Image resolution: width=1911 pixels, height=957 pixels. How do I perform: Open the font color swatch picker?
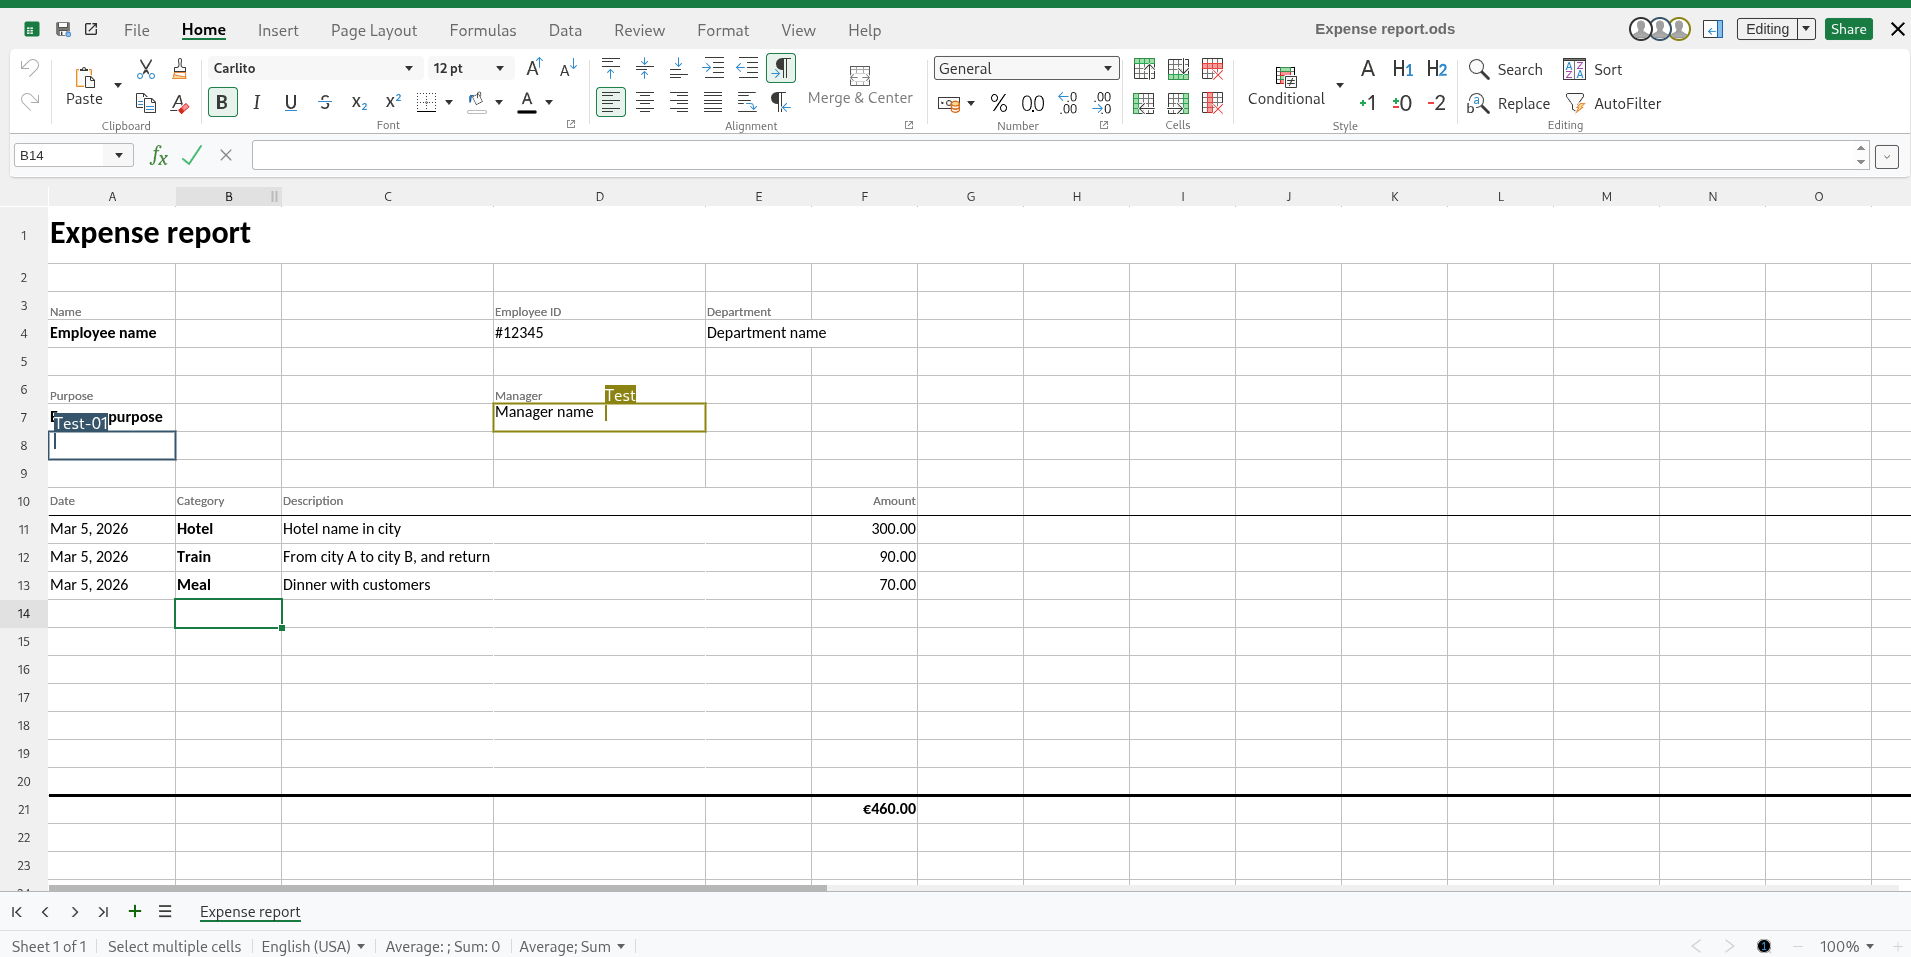tap(550, 103)
